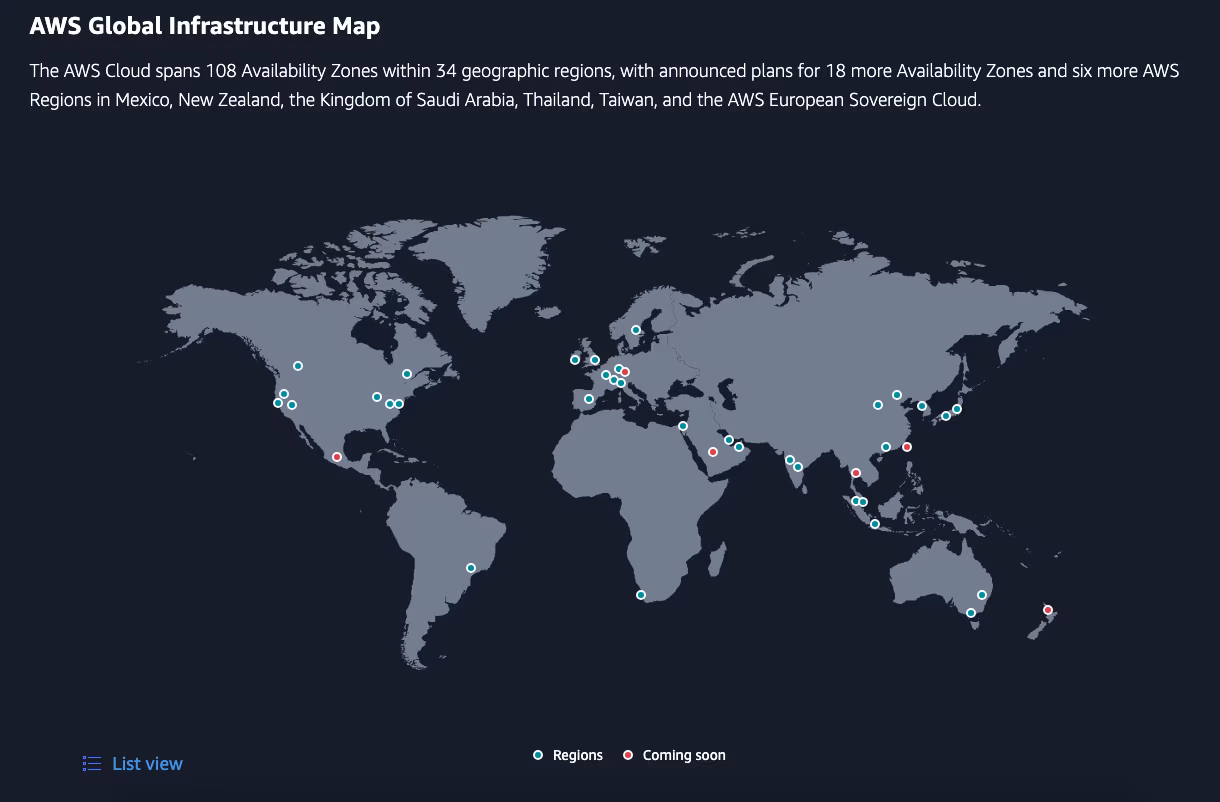
Task: Select the Bahrain region marker
Action: click(729, 440)
